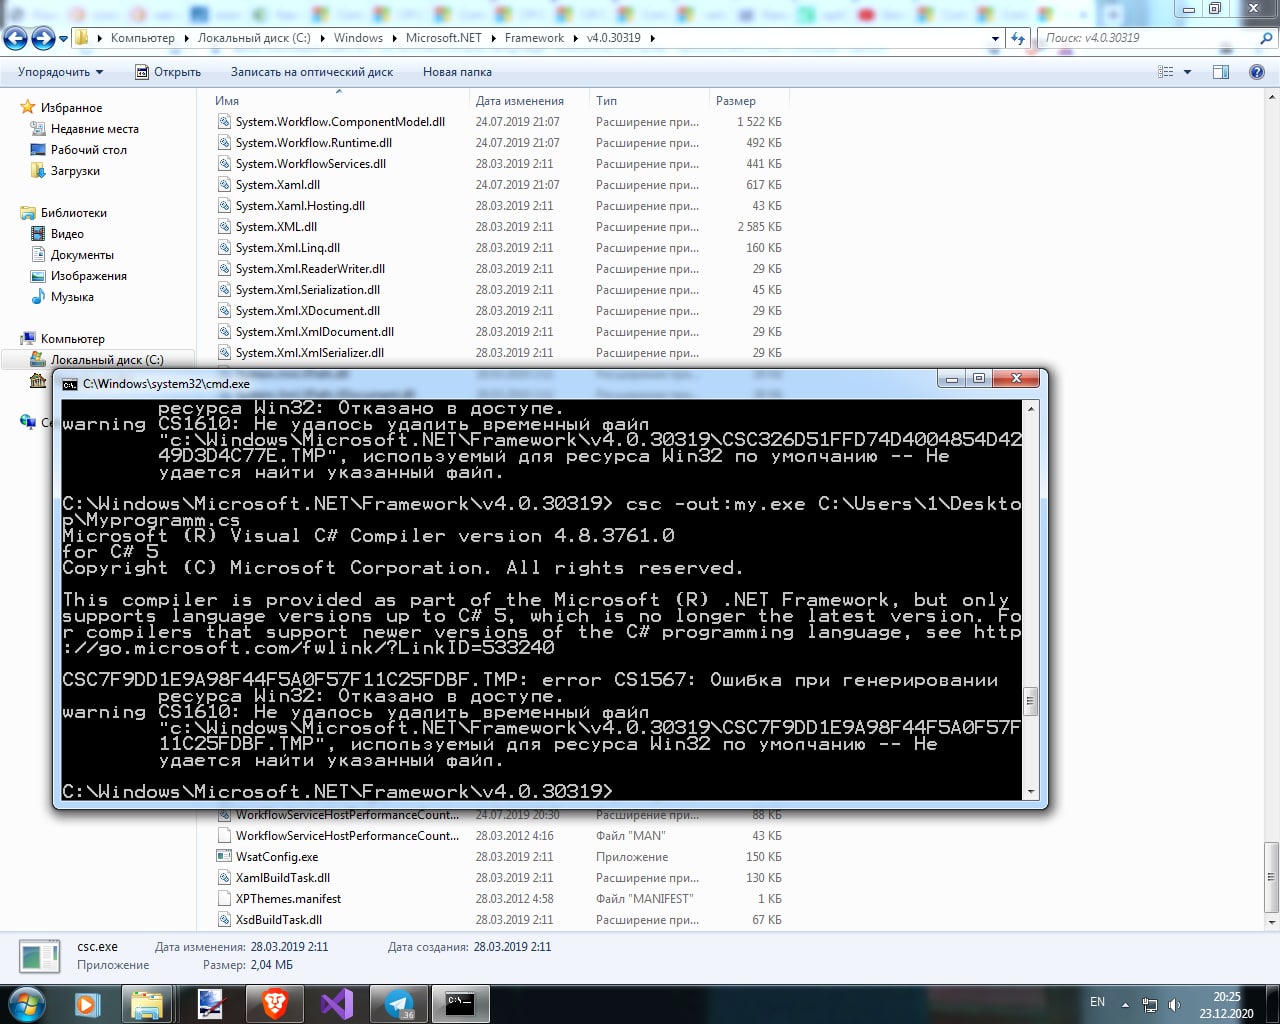The width and height of the screenshot is (1280, 1024).
Task: Switch to cmd window in taskbar
Action: [x=460, y=1004]
